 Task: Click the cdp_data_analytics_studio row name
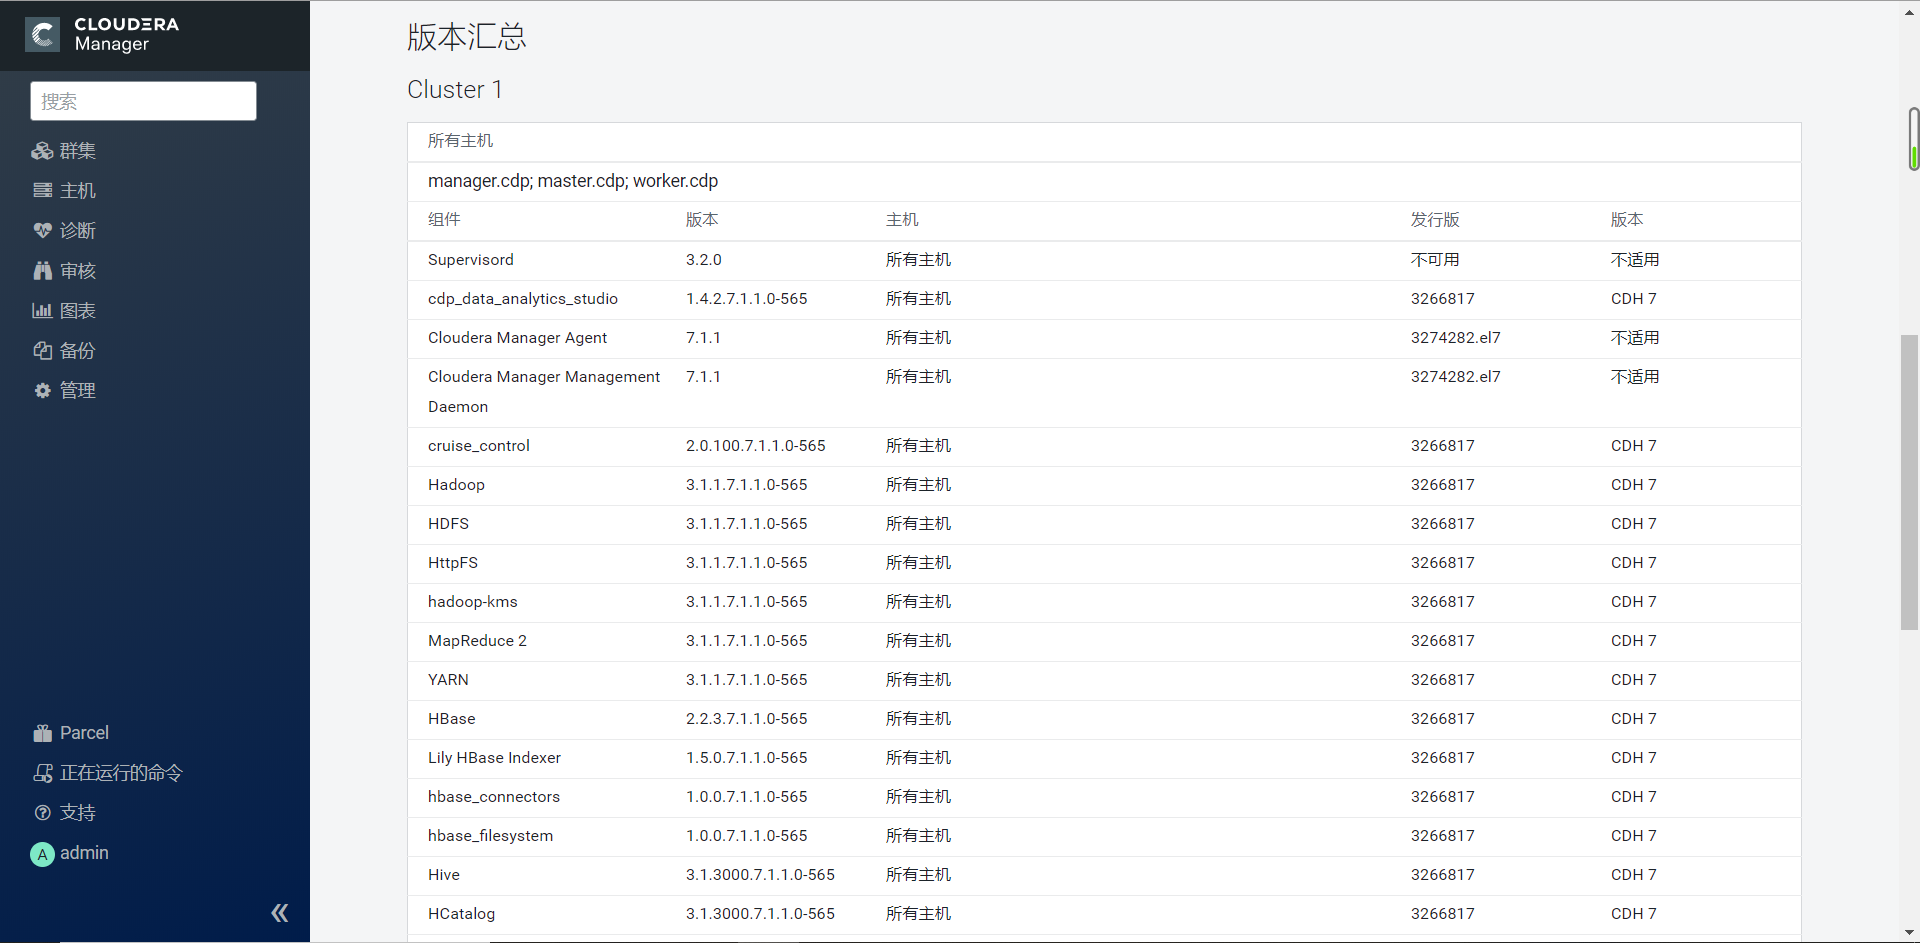tap(523, 299)
